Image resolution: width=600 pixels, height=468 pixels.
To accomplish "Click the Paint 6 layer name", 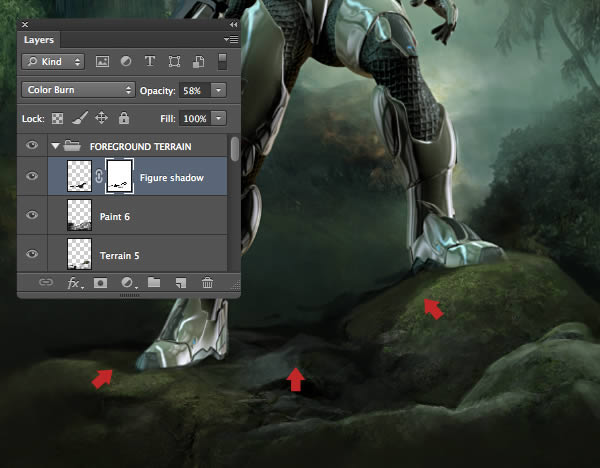I will 115,217.
